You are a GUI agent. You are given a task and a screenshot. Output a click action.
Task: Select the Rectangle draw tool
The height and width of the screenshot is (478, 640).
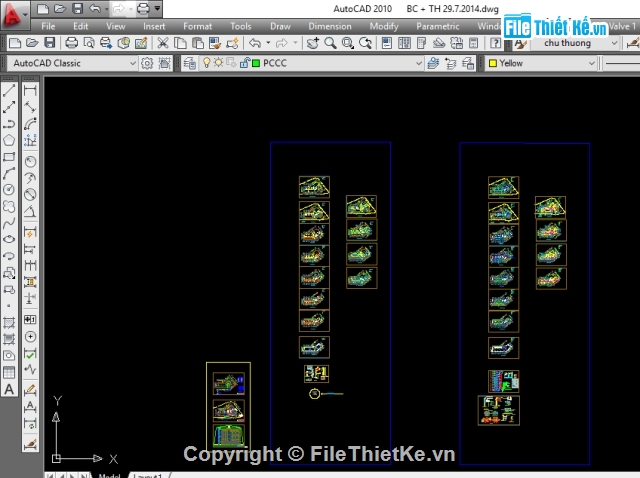(x=9, y=157)
